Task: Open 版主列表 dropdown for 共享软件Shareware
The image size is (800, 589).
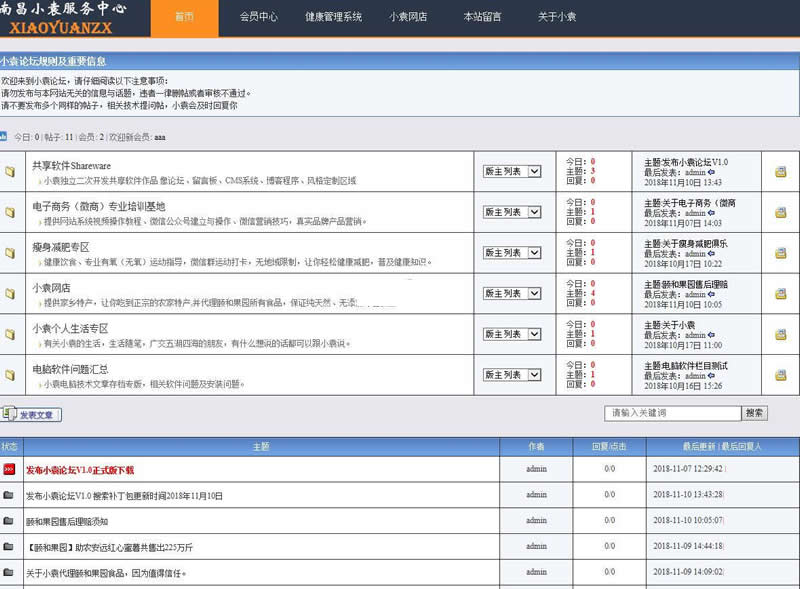Action: pos(512,171)
